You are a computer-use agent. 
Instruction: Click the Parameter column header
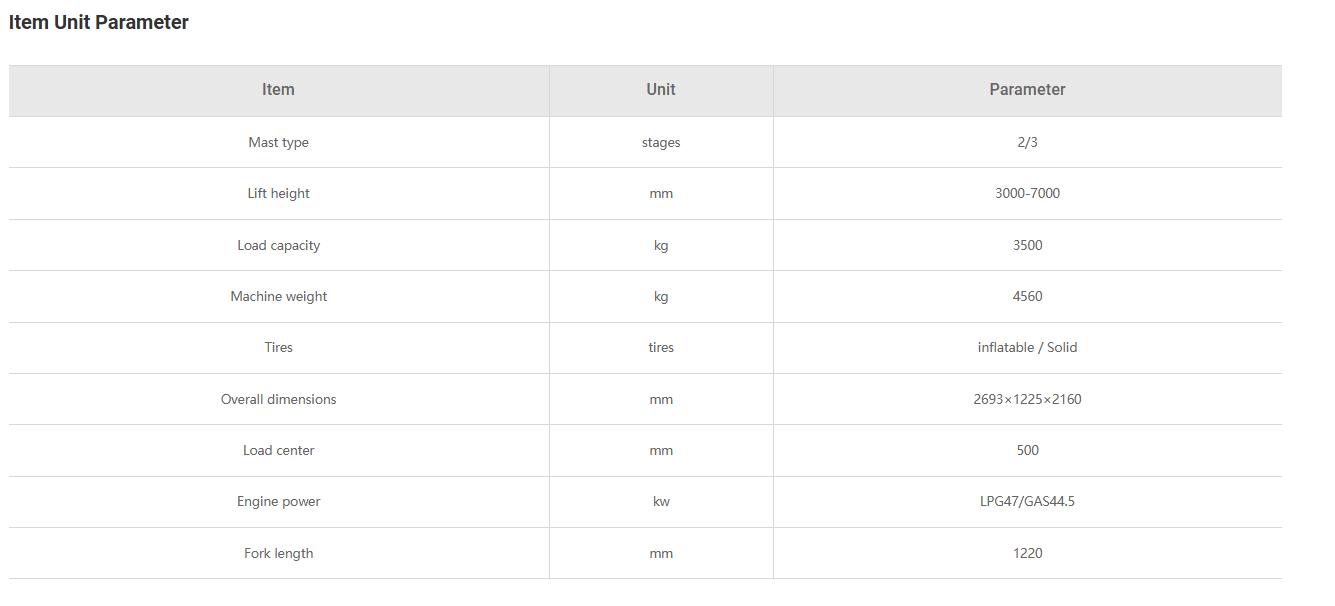click(x=1027, y=90)
